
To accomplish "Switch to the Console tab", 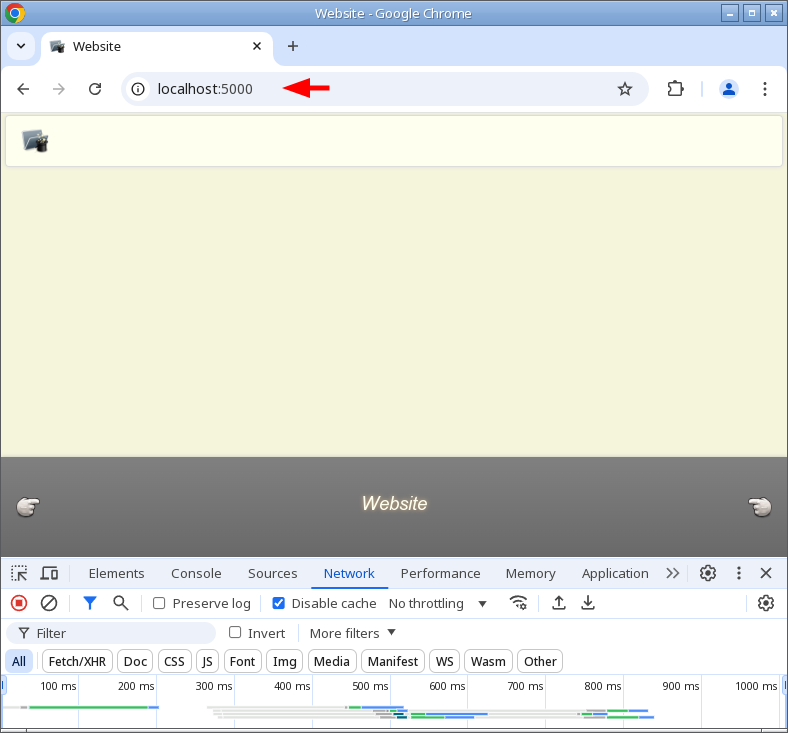I will (196, 573).
